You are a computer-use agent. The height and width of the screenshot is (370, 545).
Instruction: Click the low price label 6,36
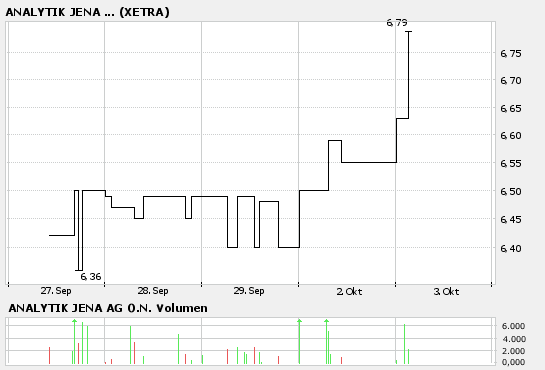(91, 277)
